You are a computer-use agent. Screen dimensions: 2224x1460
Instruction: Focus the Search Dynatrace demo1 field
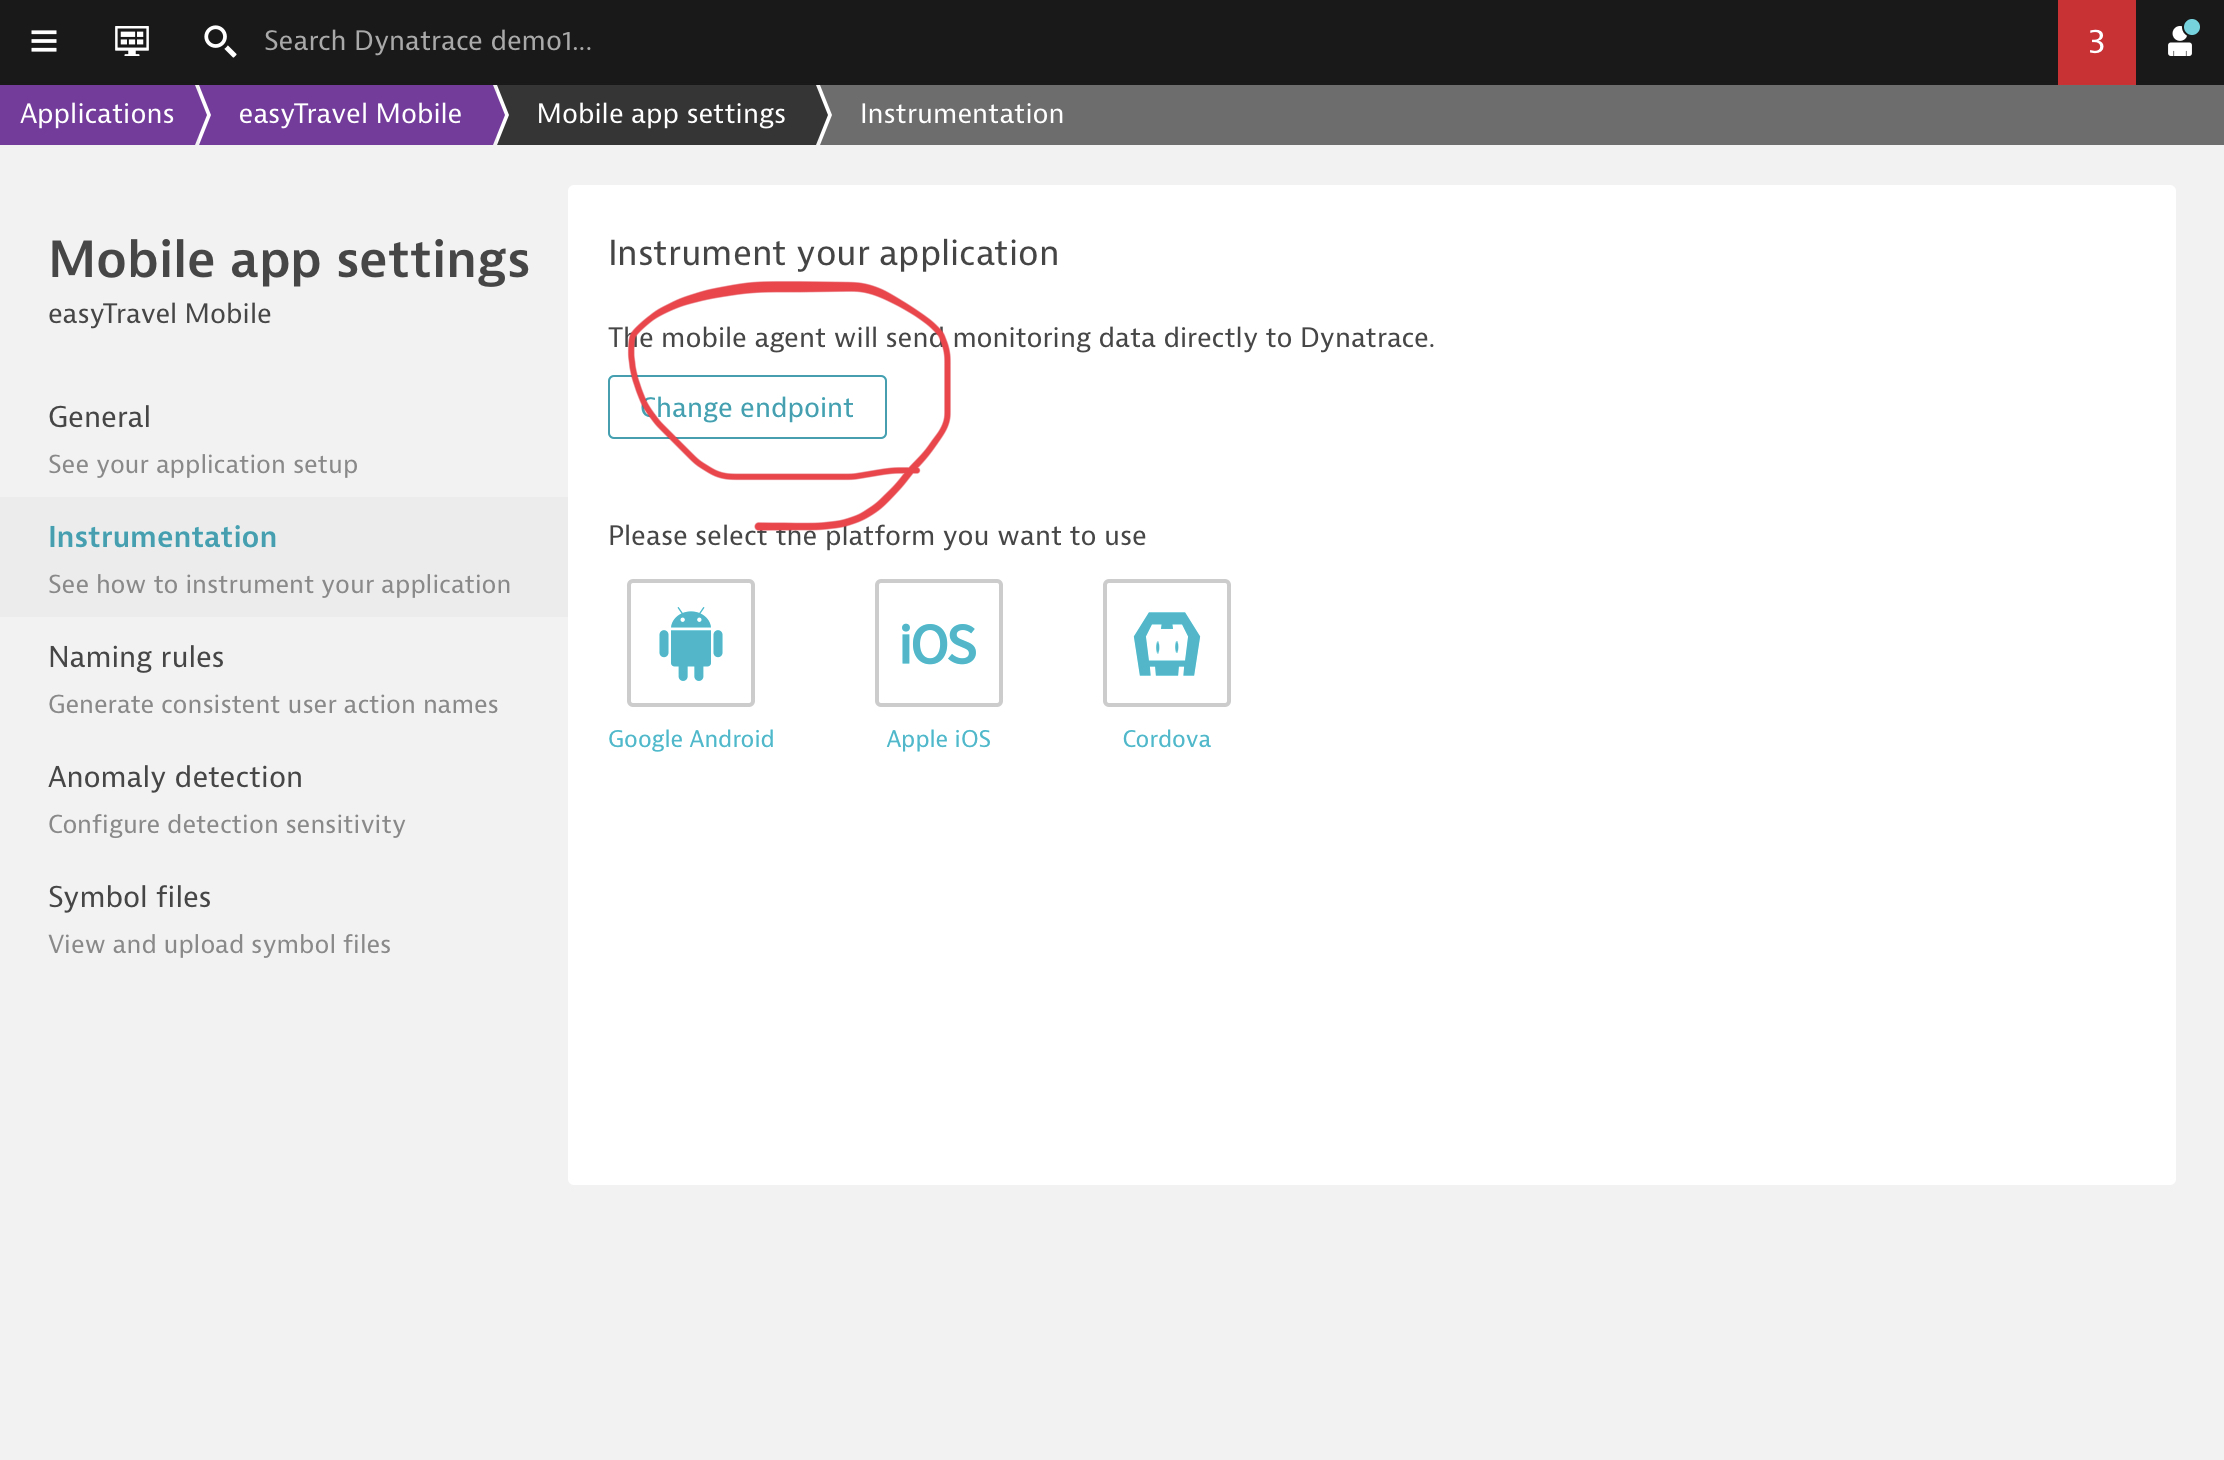point(428,41)
